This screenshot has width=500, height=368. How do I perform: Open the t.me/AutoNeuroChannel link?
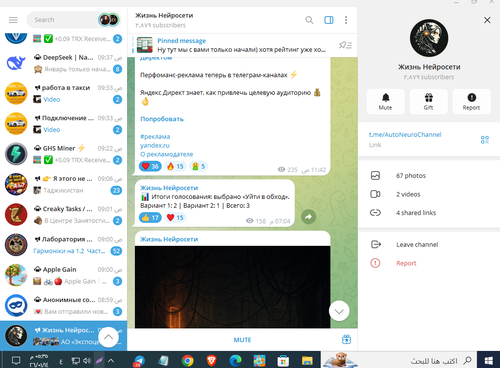click(405, 135)
